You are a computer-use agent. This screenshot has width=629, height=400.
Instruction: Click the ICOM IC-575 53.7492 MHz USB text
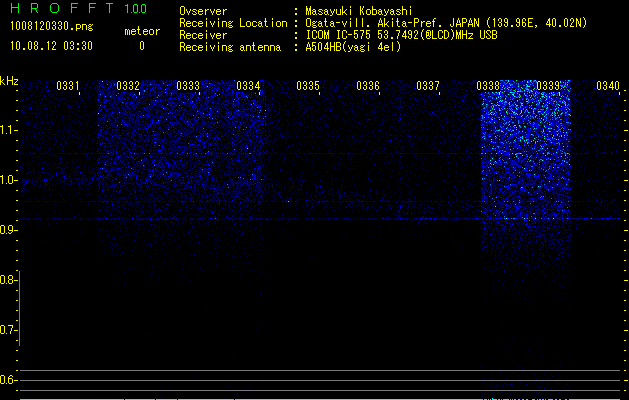401,35
